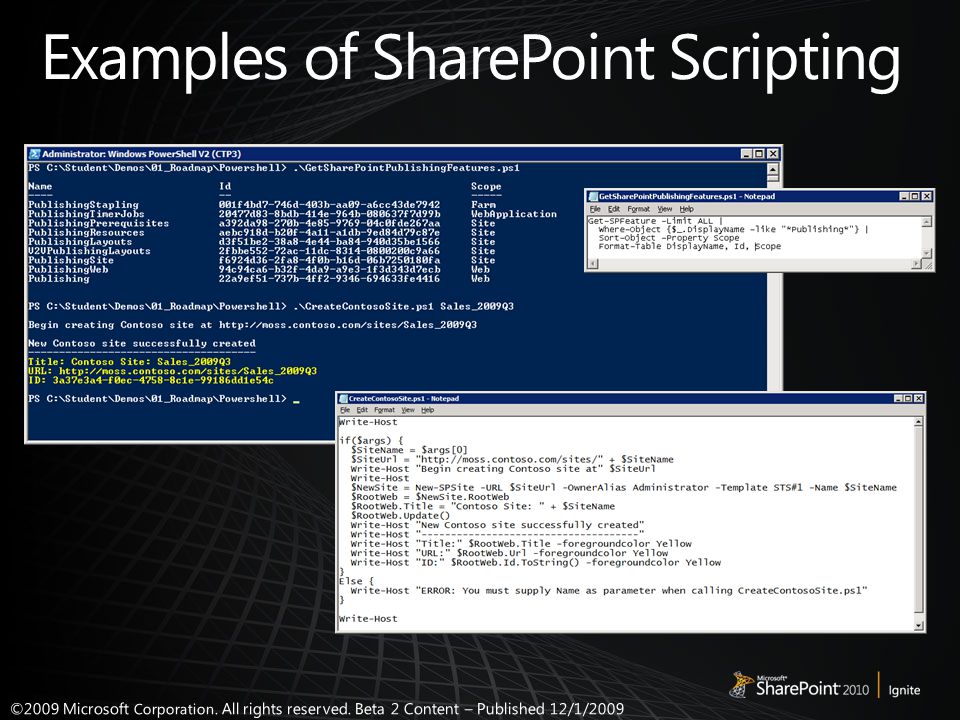Select the V2VPublishingLayouts row name
This screenshot has height=720, width=960.
click(89, 250)
